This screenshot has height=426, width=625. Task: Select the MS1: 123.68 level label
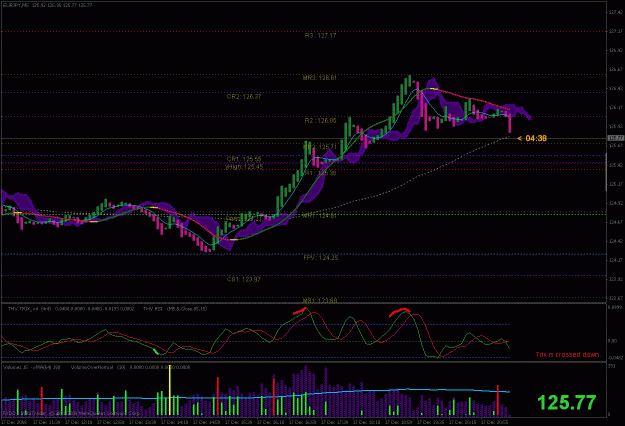click(x=319, y=300)
